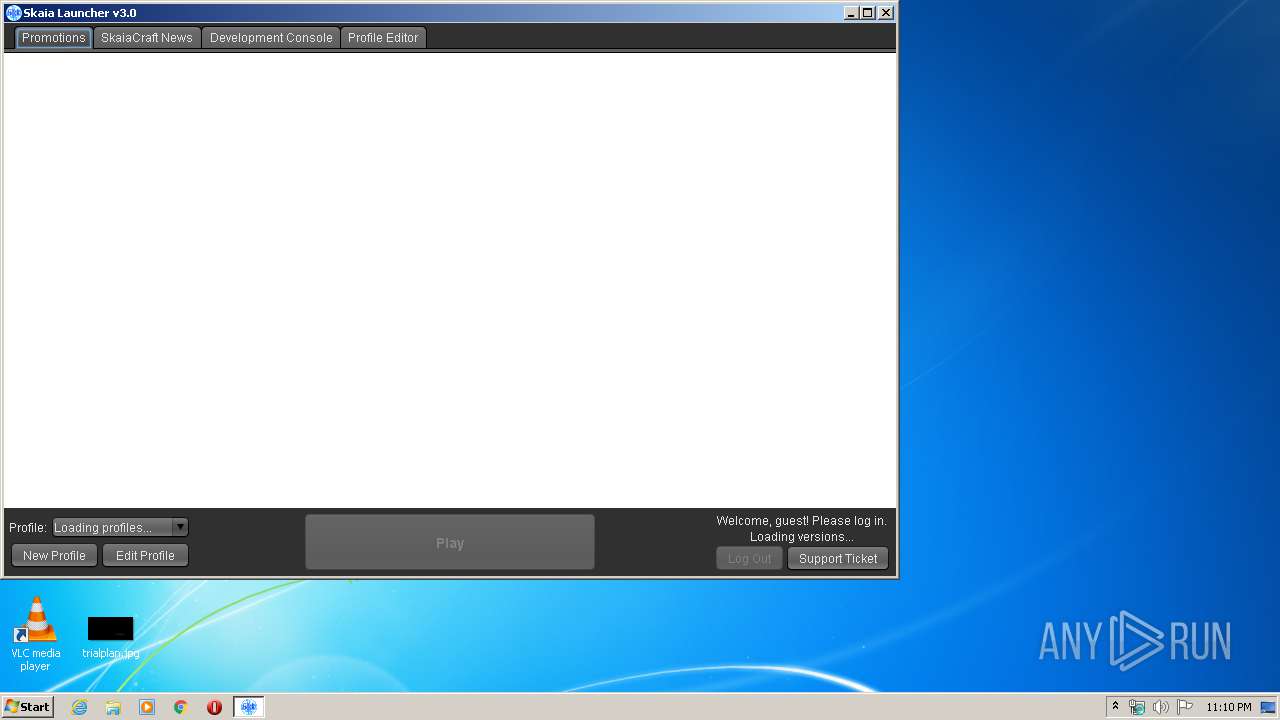Open the SkaiaCraft News tab
This screenshot has height=720, width=1280.
[x=147, y=38]
